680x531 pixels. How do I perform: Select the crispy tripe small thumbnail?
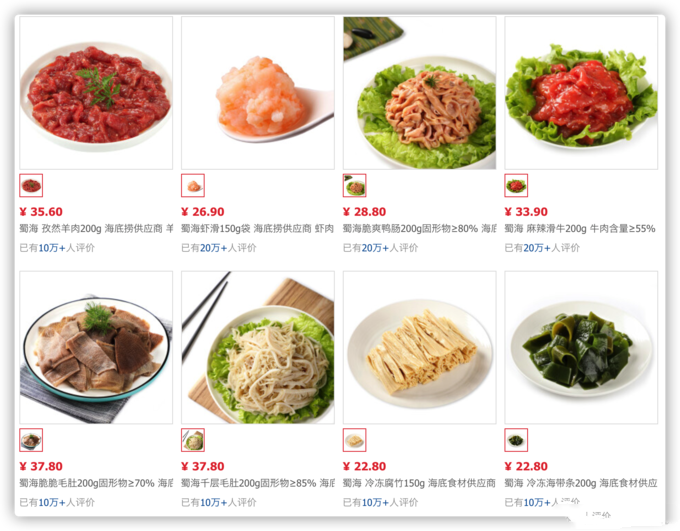point(31,440)
